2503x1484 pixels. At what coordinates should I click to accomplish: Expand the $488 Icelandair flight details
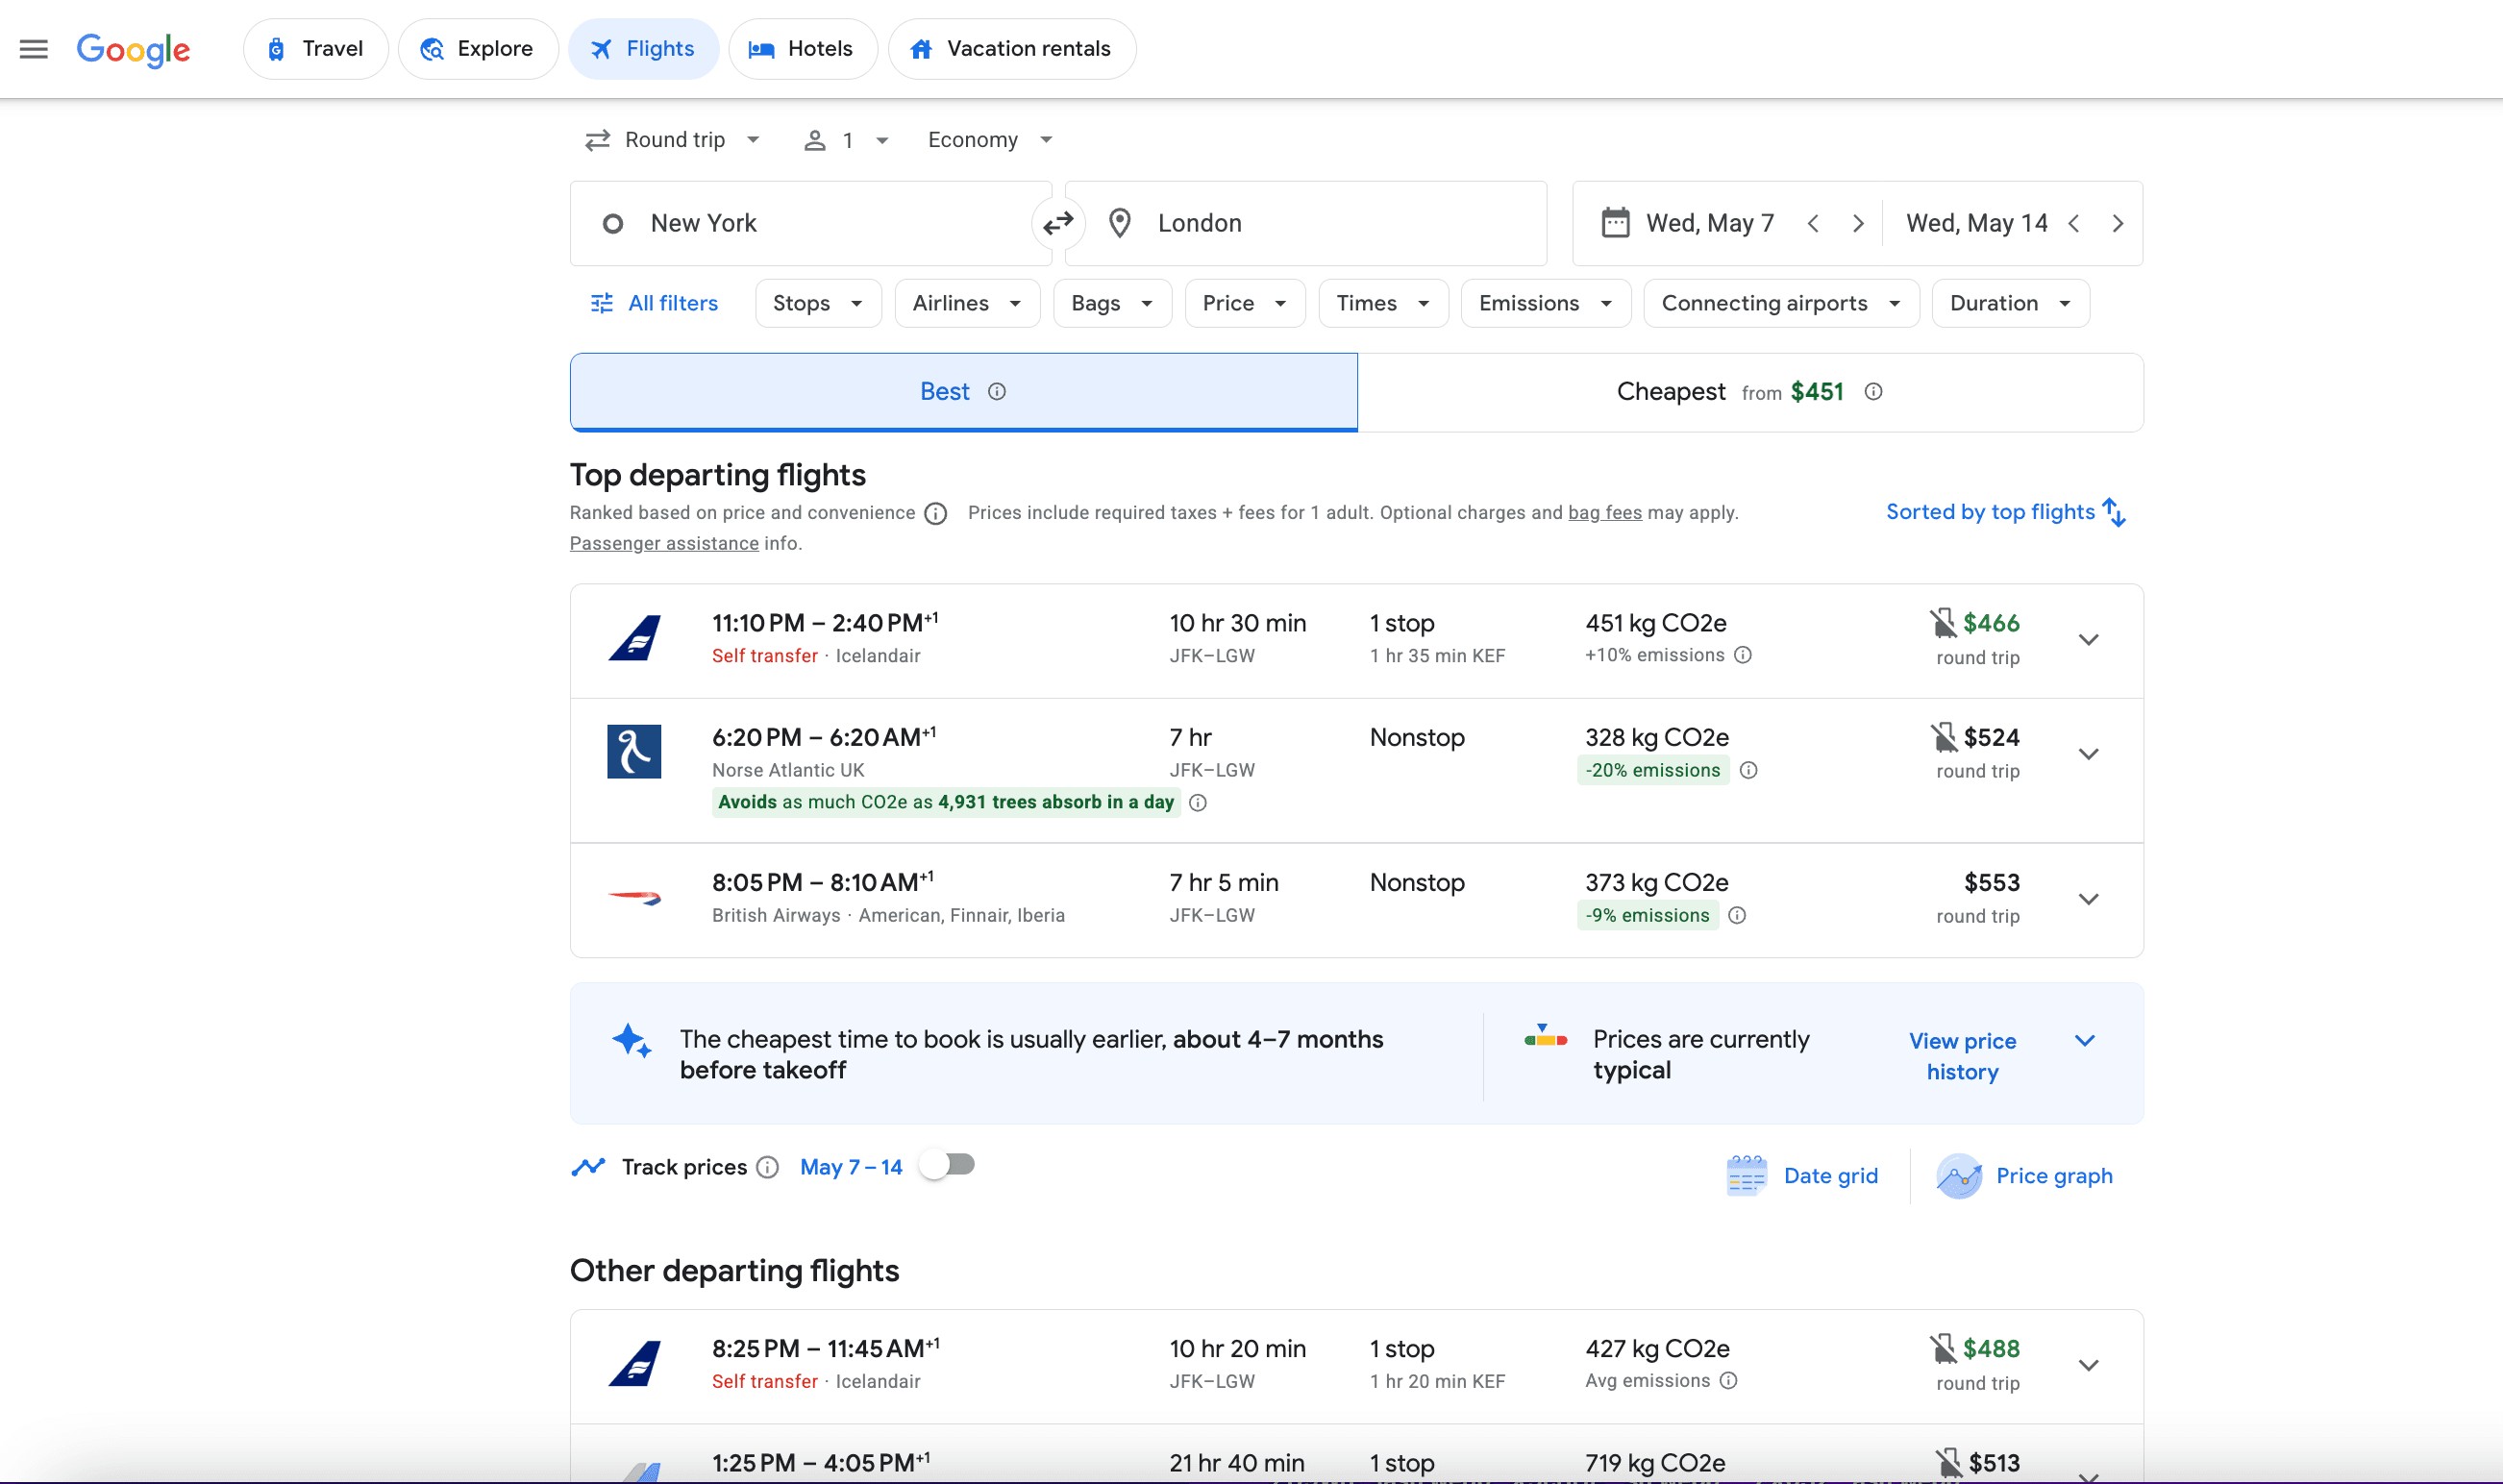2088,1364
